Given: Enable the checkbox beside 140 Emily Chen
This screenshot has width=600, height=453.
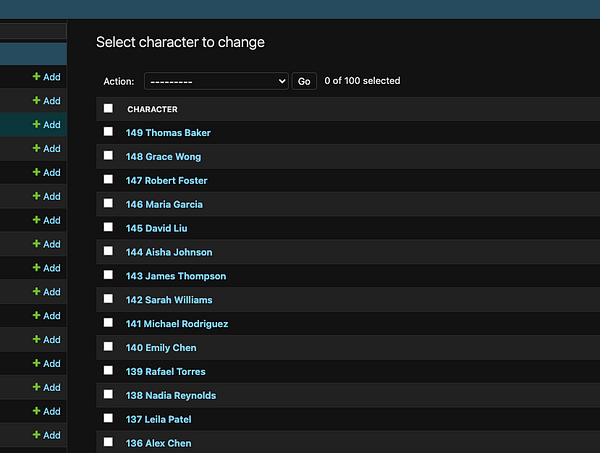Looking at the screenshot, I should [108, 347].
